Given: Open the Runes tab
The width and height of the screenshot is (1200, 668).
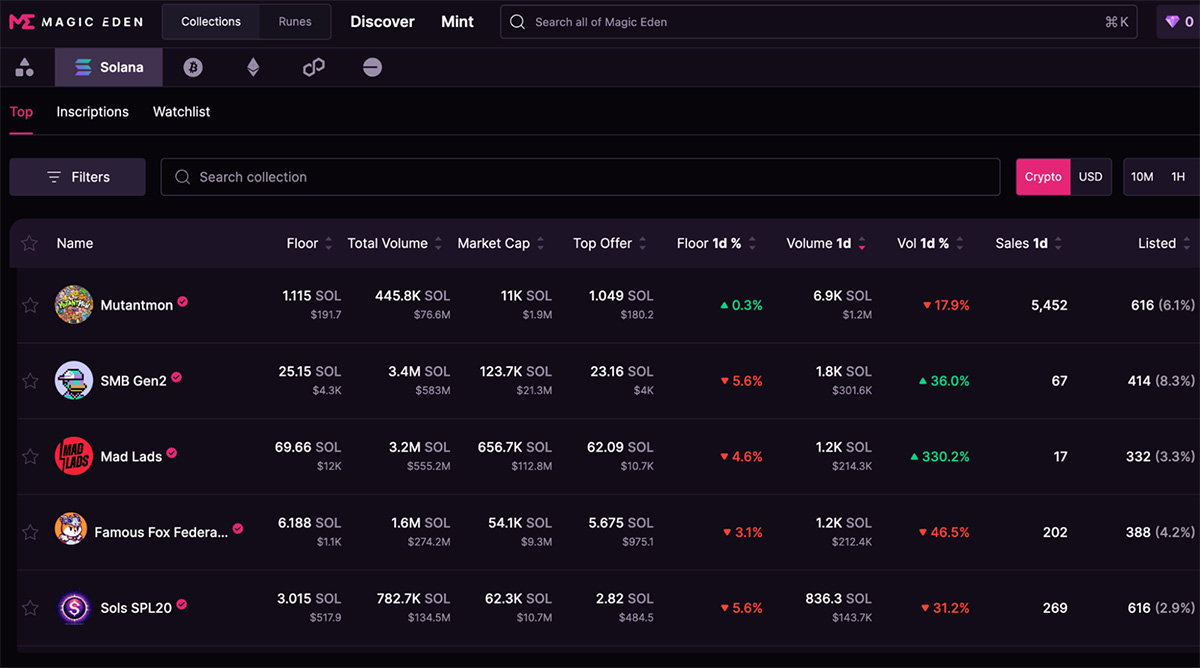Looking at the screenshot, I should coord(295,22).
